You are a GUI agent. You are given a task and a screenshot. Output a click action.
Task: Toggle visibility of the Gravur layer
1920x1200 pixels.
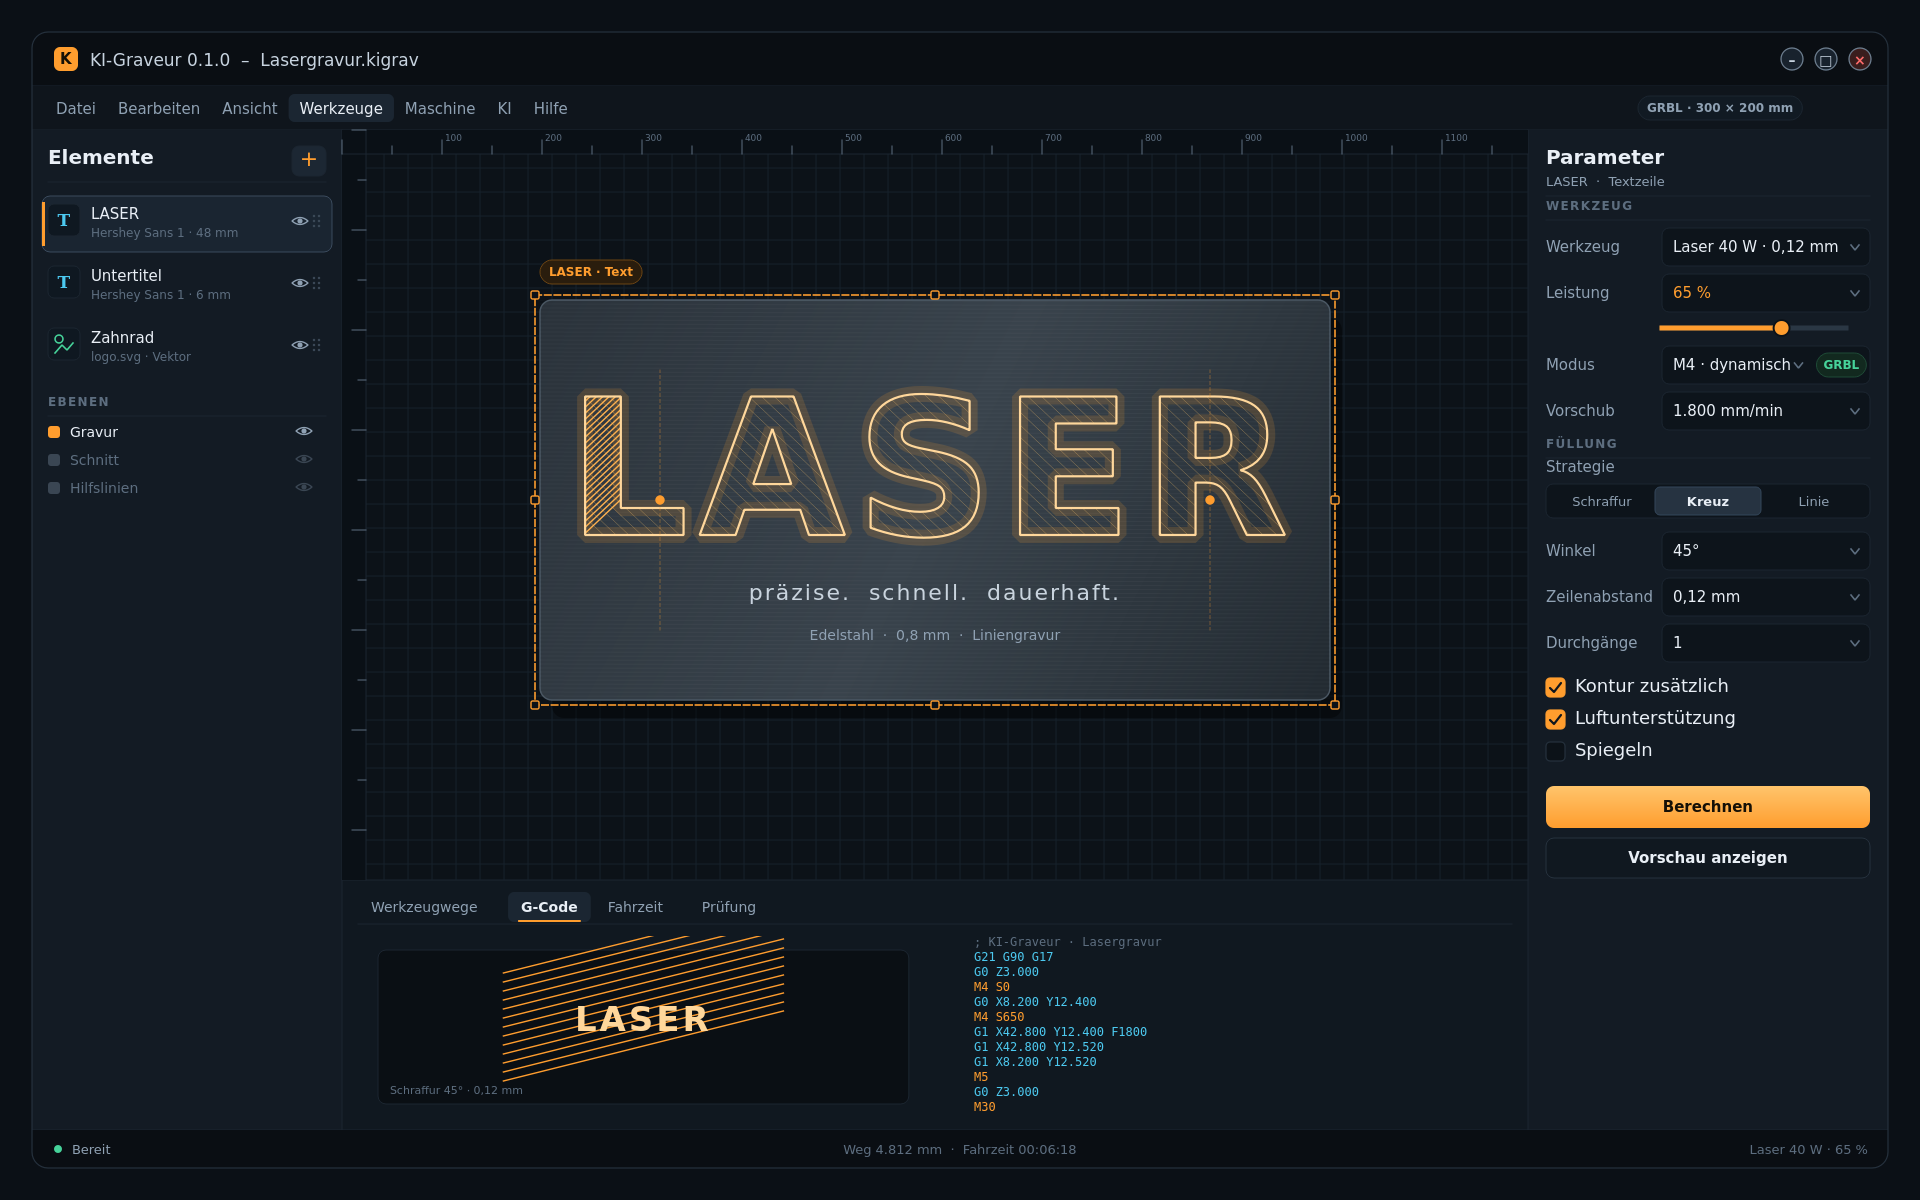coord(304,432)
